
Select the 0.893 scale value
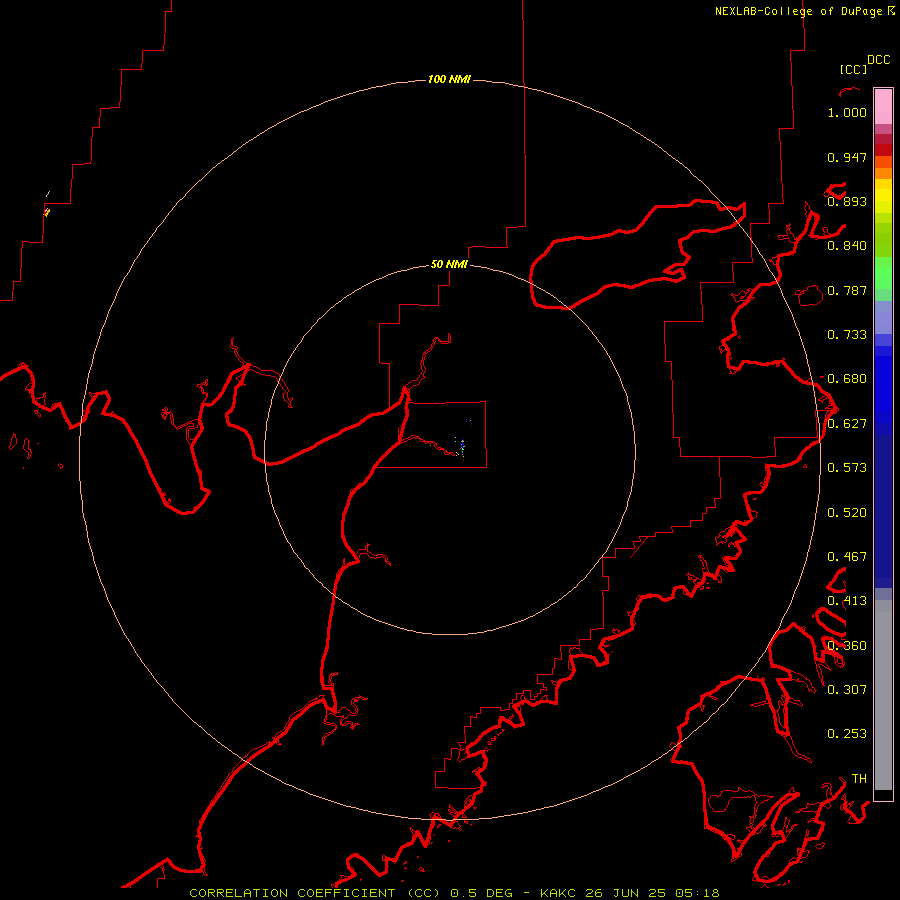[x=847, y=201]
